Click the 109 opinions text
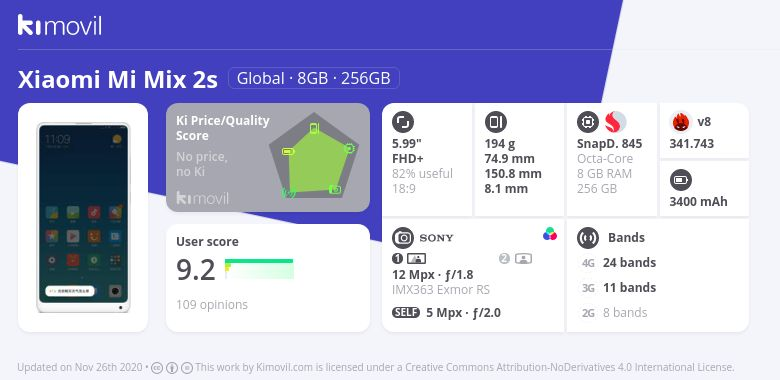Image resolution: width=780 pixels, height=380 pixels. [x=212, y=304]
